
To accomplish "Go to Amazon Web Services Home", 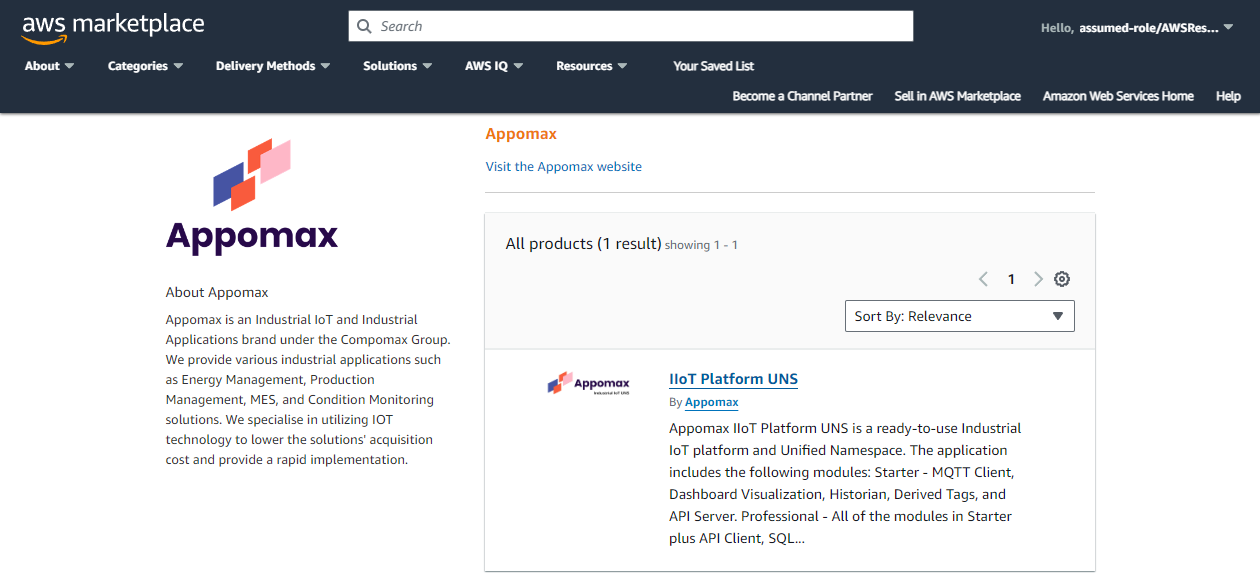I will click(1118, 96).
